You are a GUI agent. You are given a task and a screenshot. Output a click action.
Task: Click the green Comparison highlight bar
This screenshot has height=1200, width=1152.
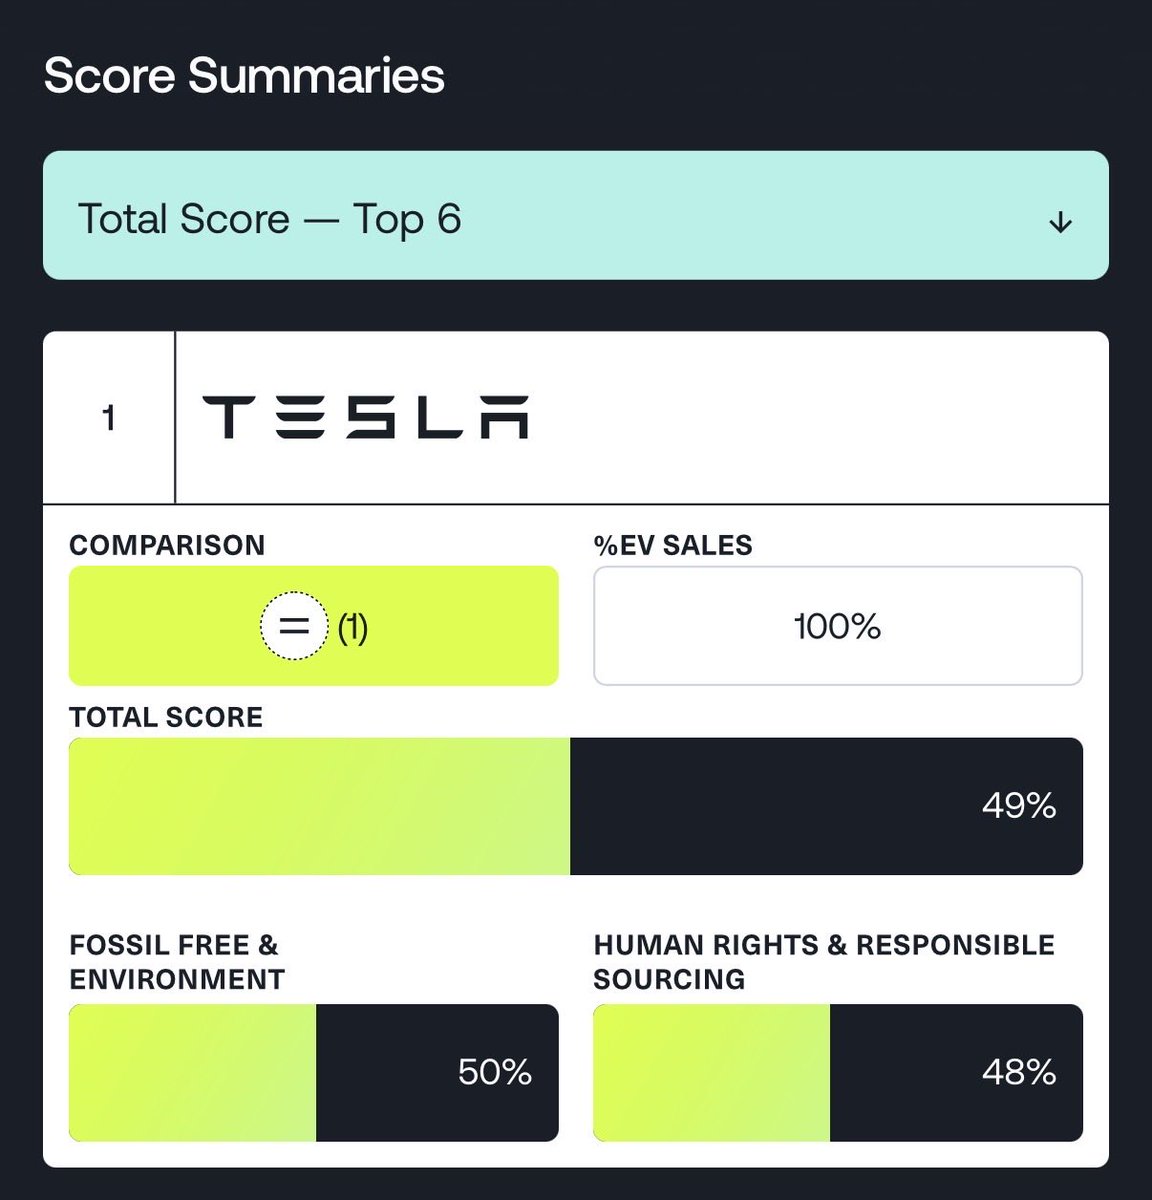coord(313,627)
